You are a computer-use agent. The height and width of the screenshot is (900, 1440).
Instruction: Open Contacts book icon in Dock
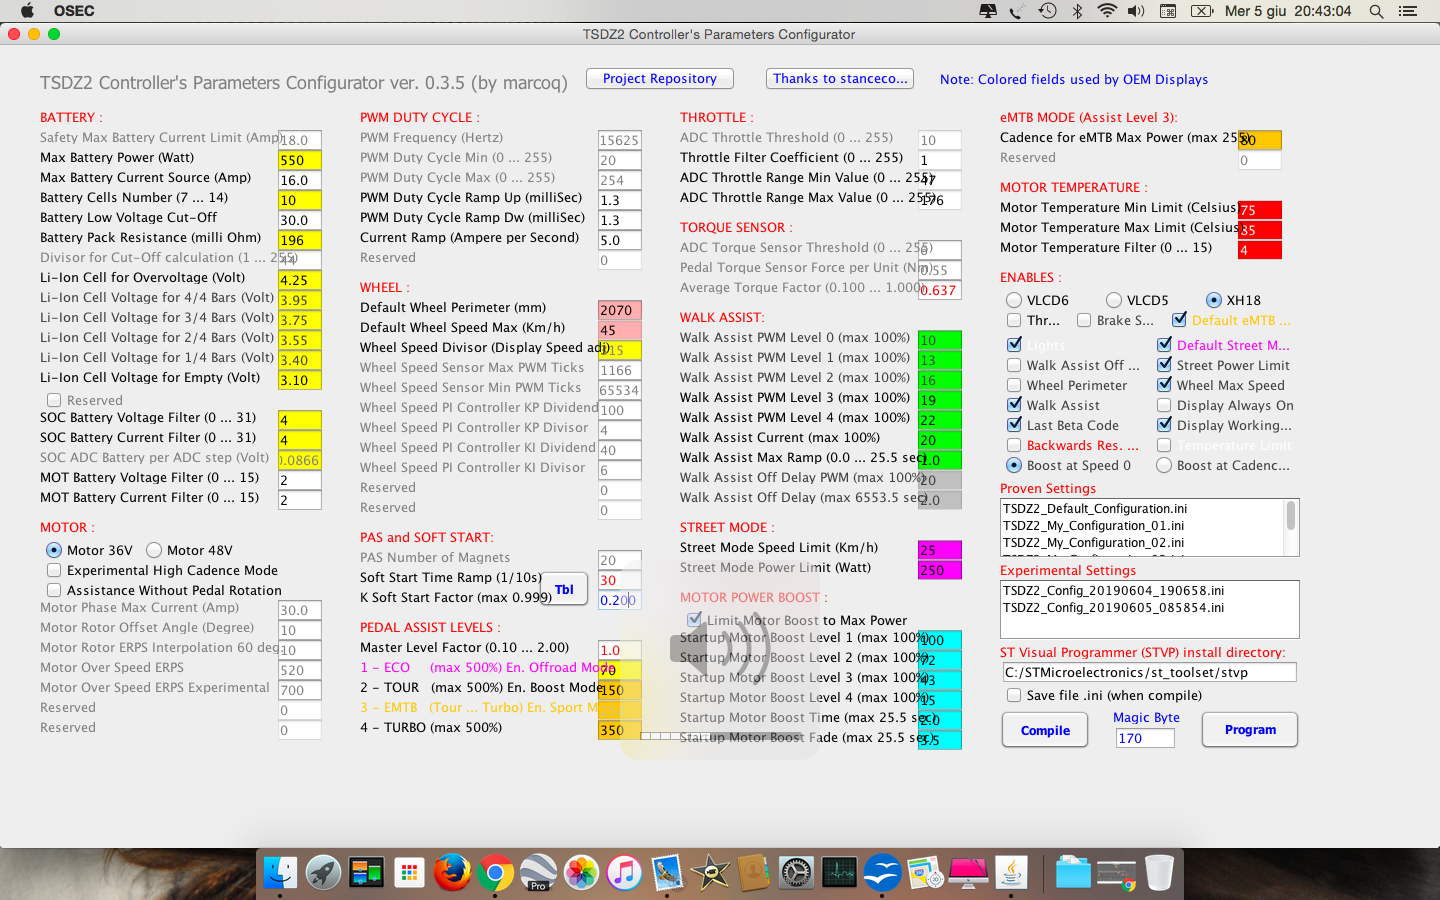[753, 873]
